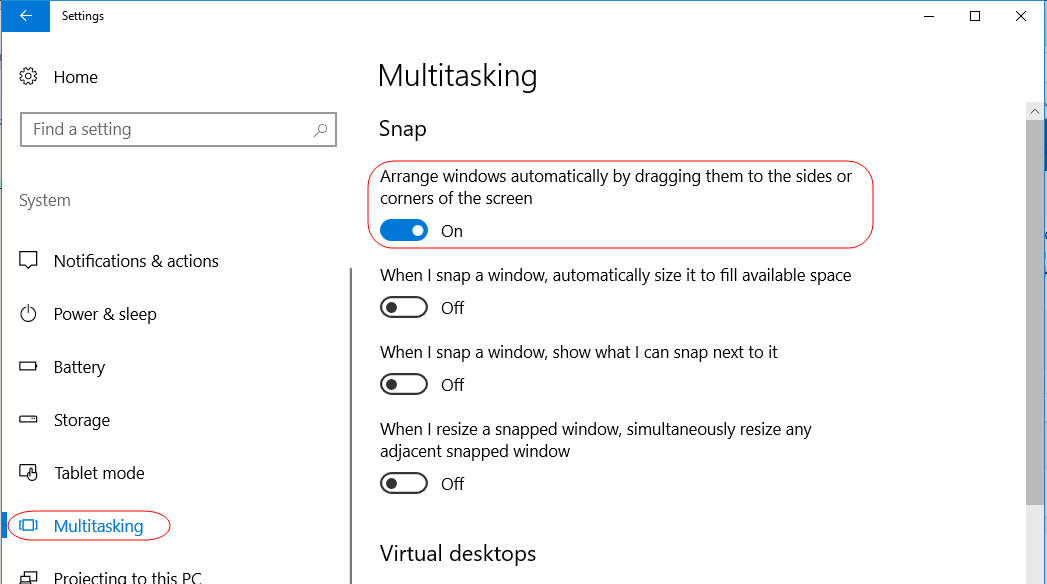Turn off automatic window arranging by dragging
The width and height of the screenshot is (1047, 584).
[404, 230]
